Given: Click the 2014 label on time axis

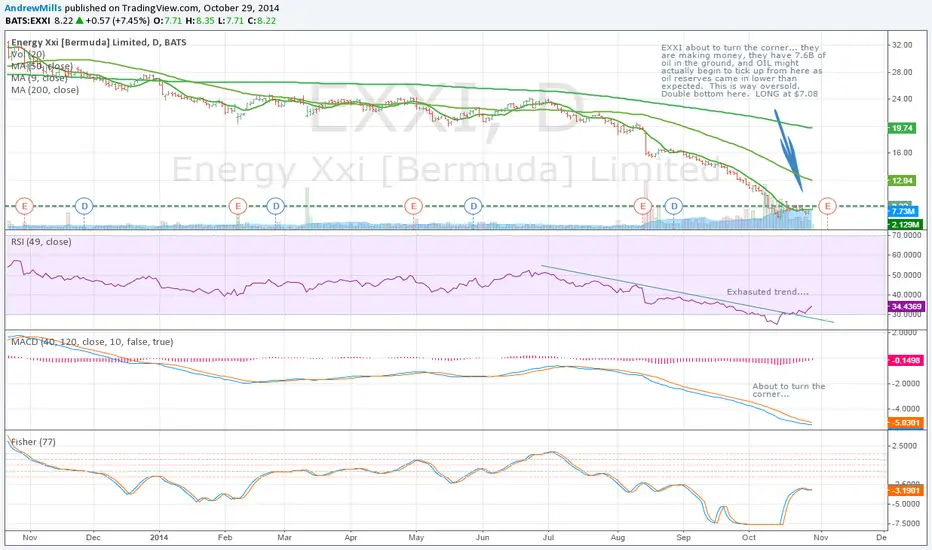Looking at the screenshot, I should coord(159,538).
